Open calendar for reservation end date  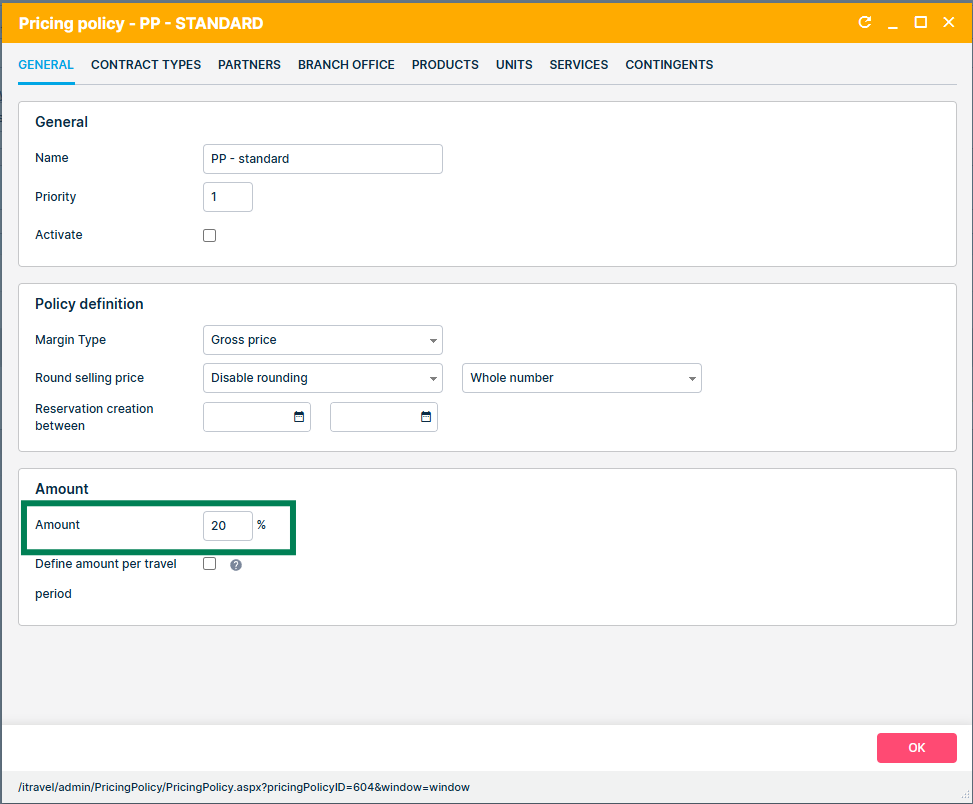coord(425,417)
